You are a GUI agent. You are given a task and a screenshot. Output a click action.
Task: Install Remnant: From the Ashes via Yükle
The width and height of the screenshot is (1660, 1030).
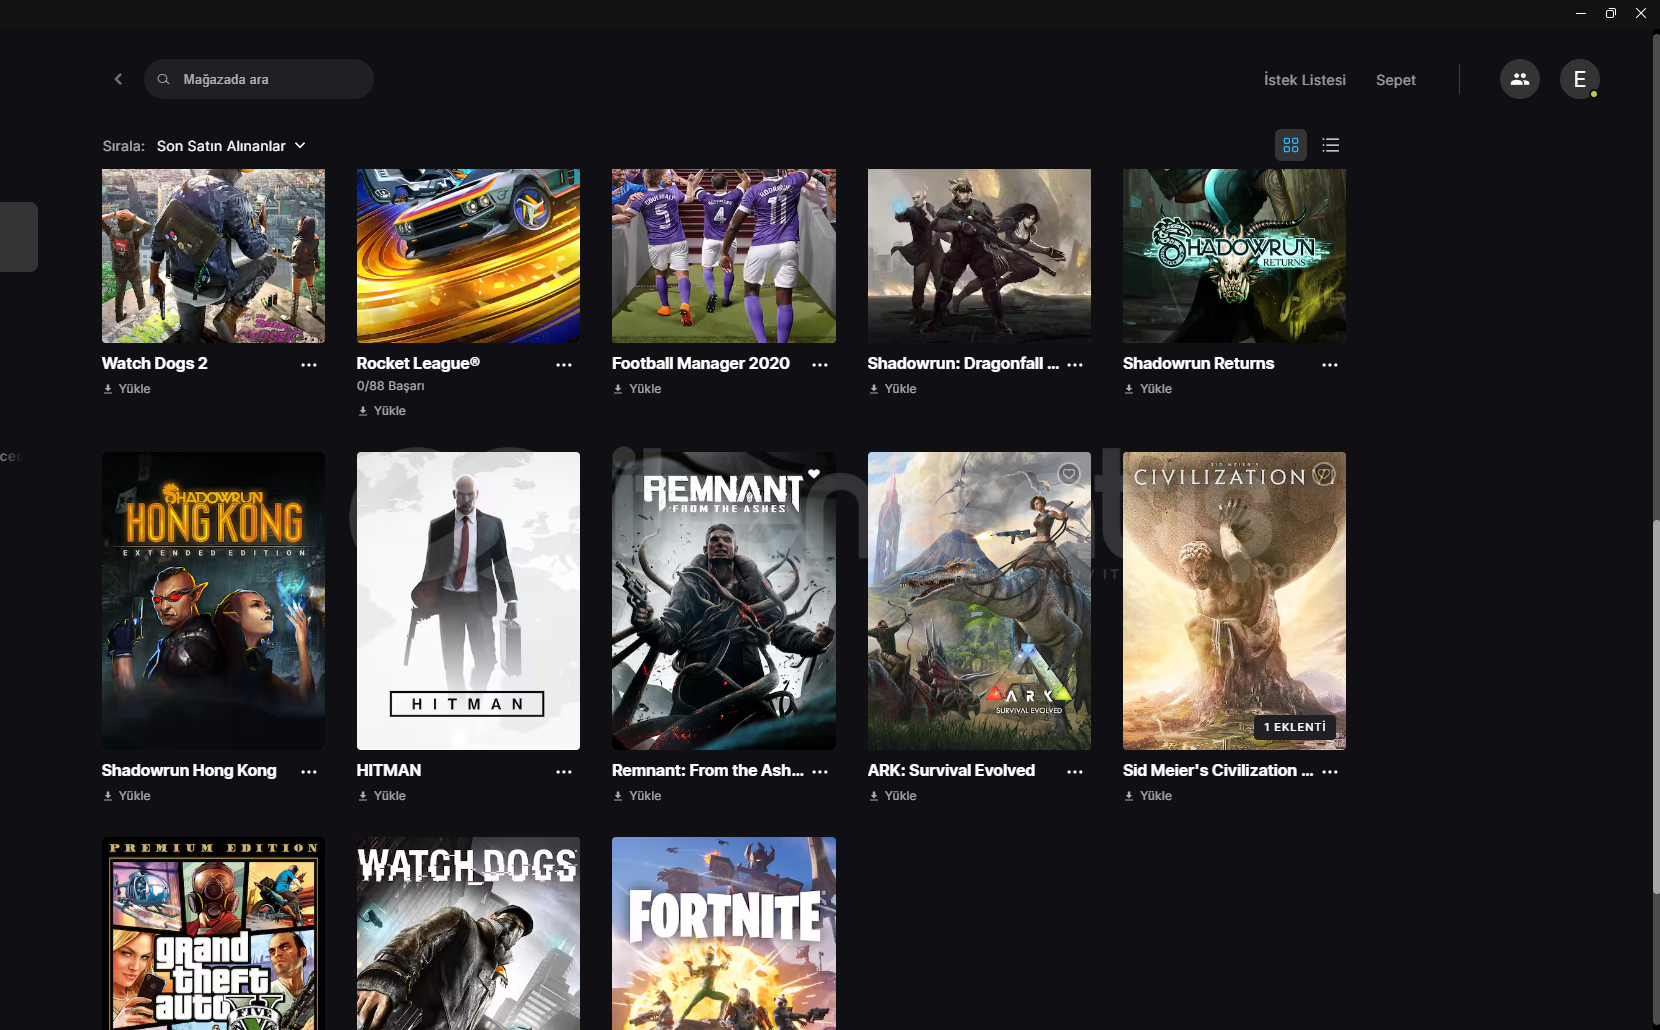(638, 796)
